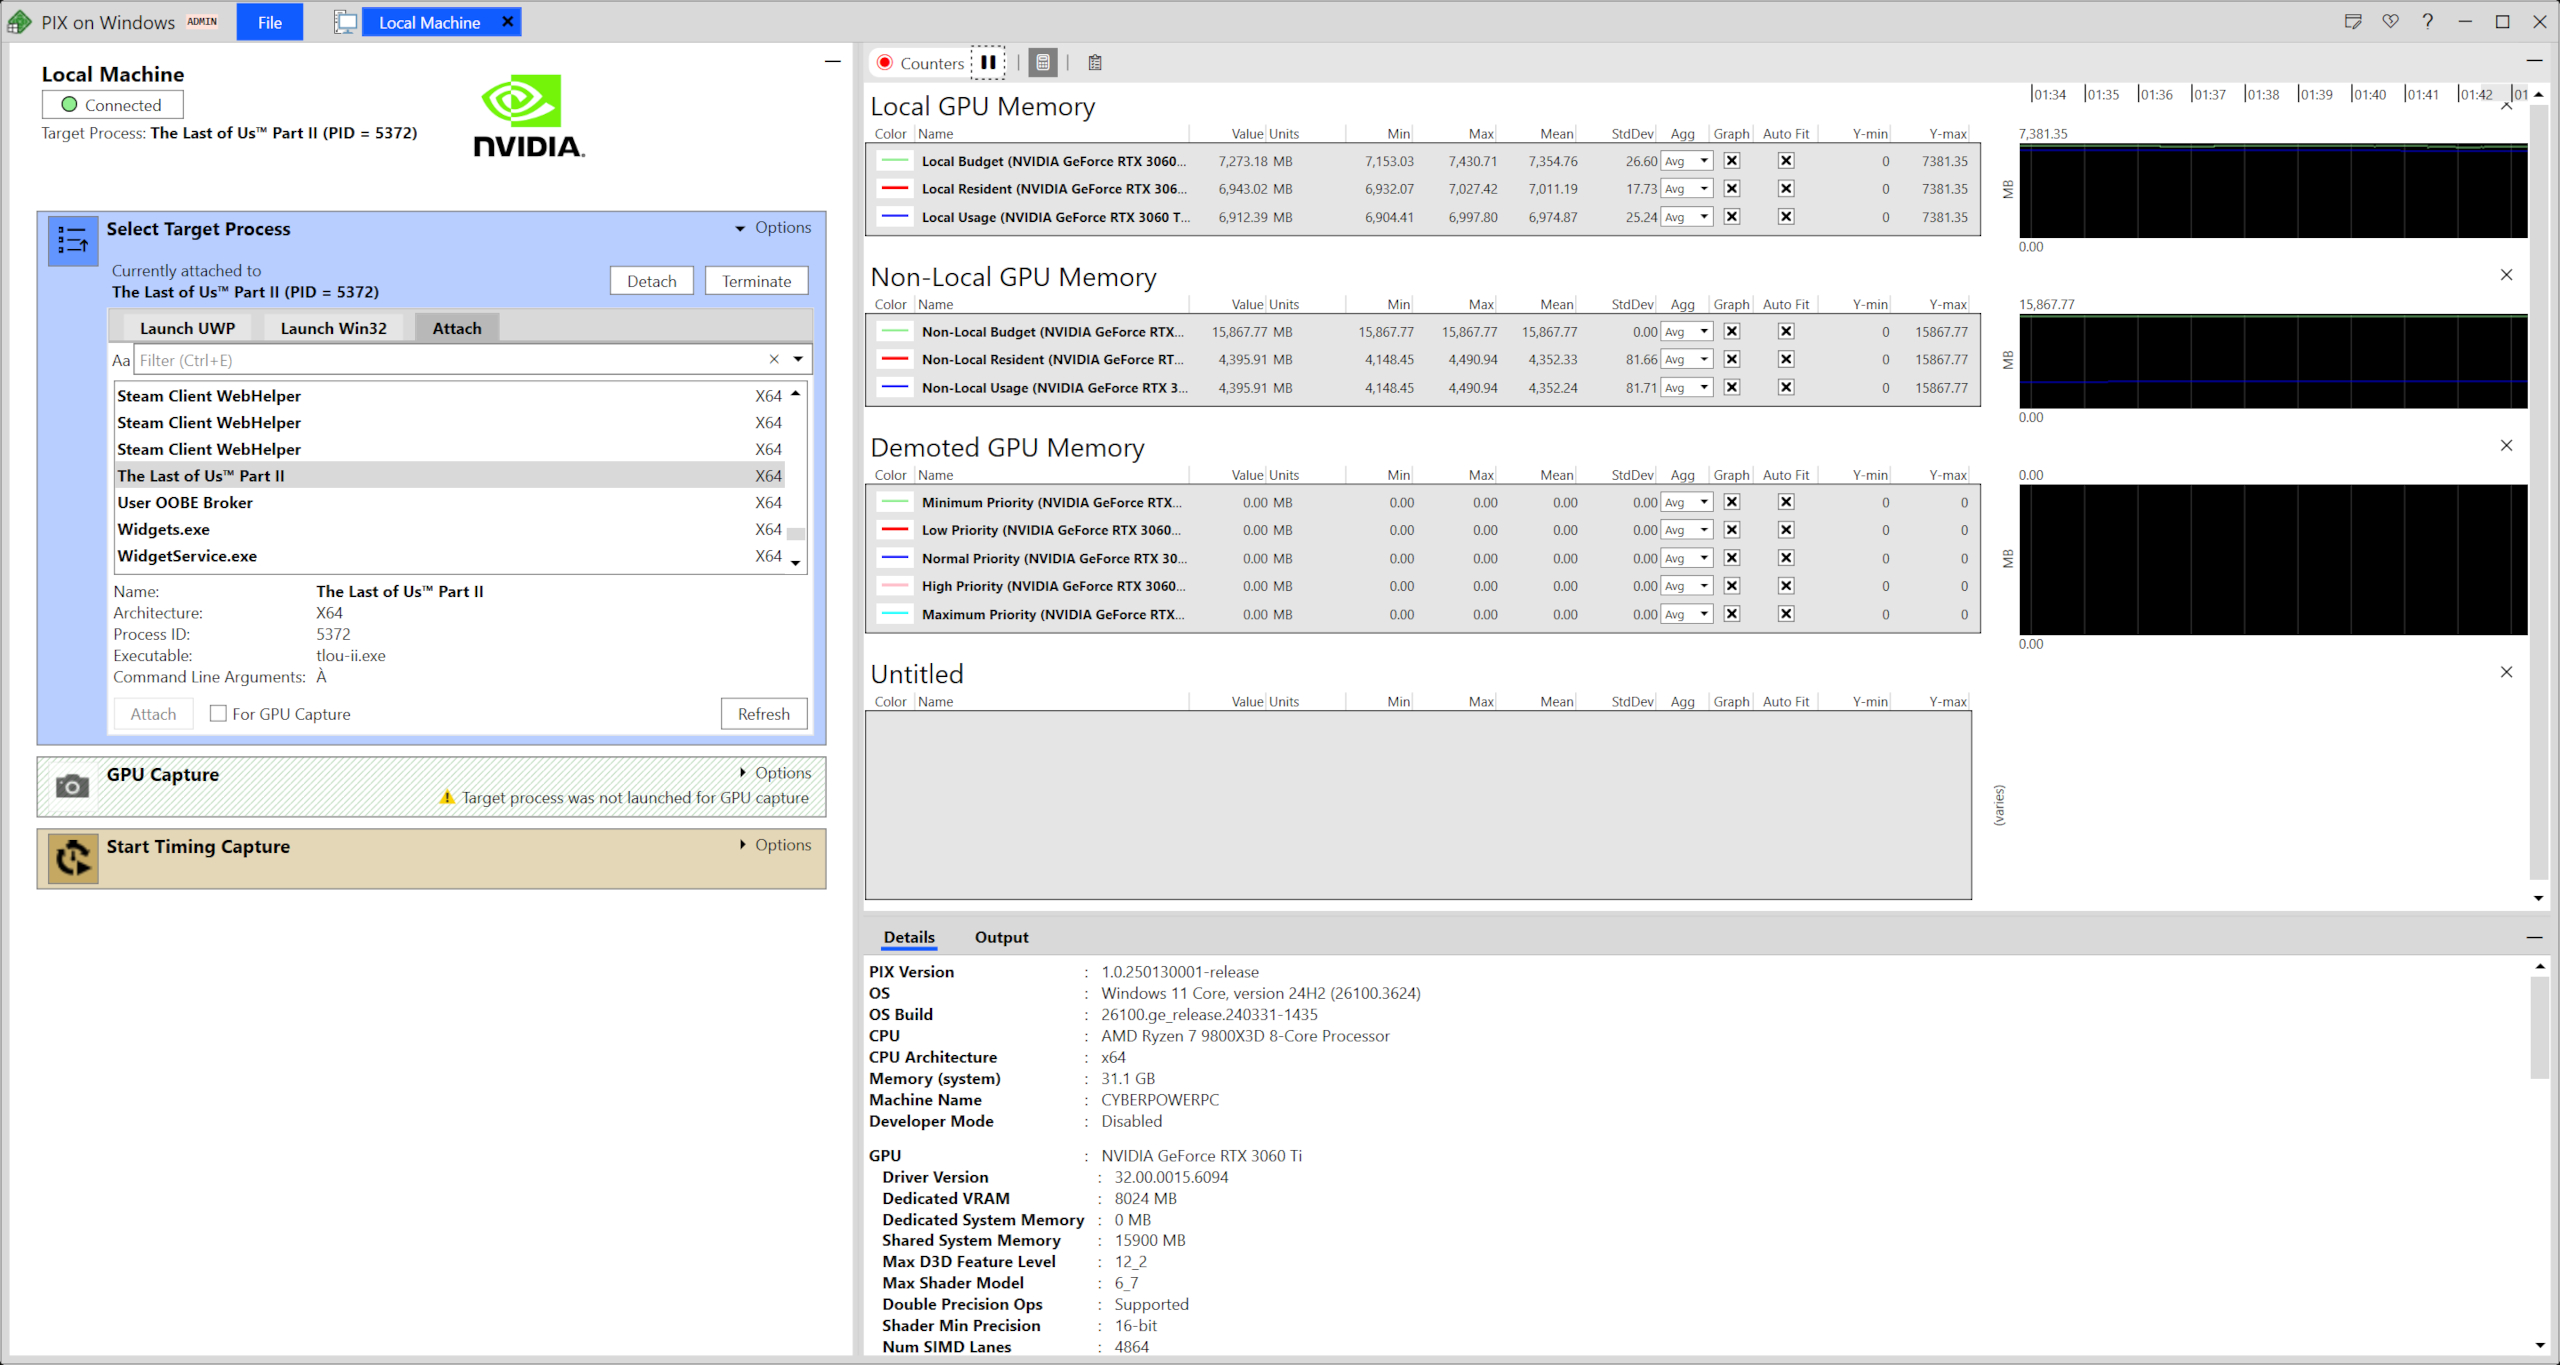The width and height of the screenshot is (2560, 1365).
Task: Toggle Graph checkbox for Local Usage
Action: coord(1732,217)
